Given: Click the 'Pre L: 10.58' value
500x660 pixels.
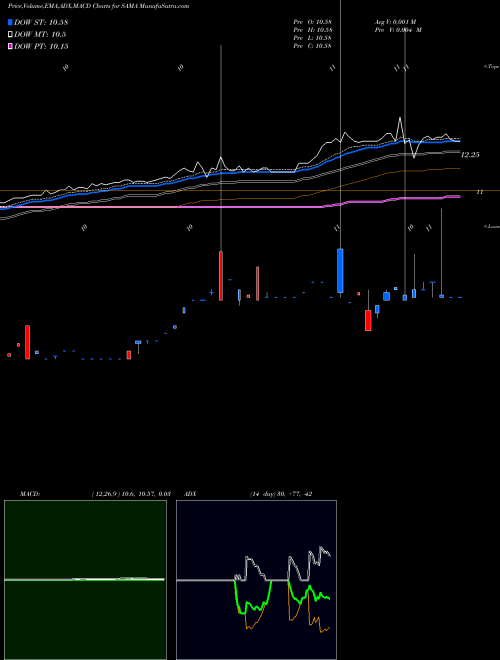Looking at the screenshot, I should [x=313, y=38].
